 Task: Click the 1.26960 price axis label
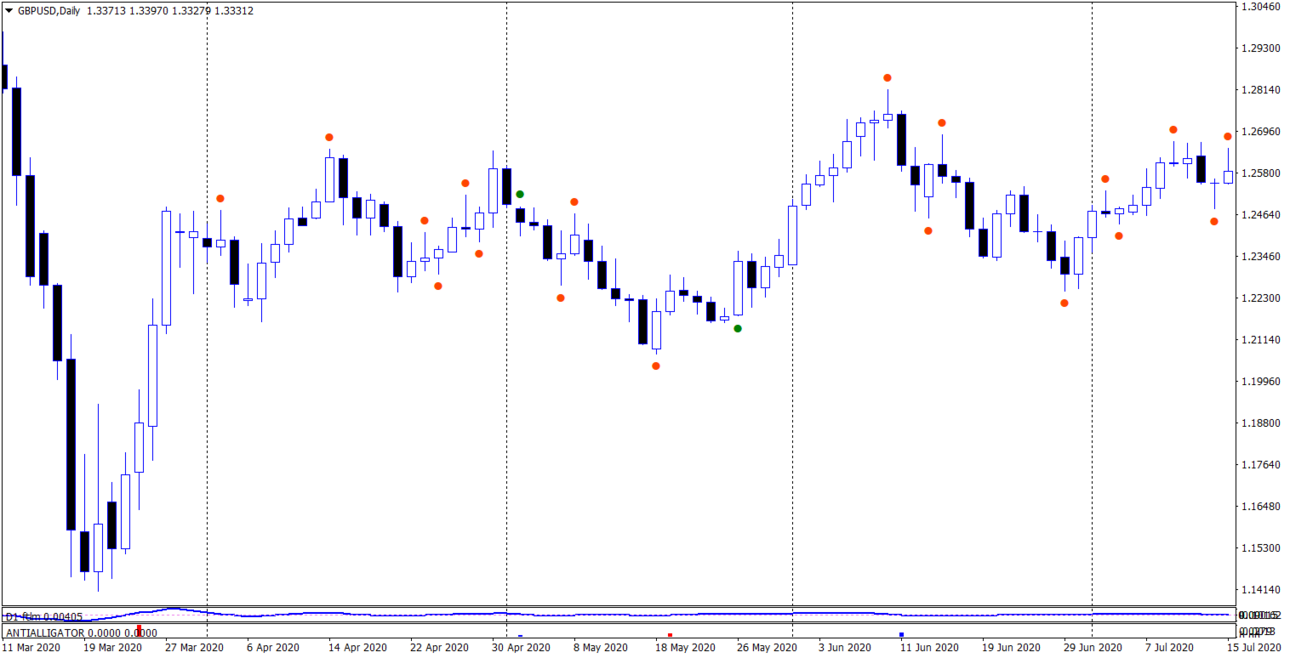click(x=1261, y=131)
